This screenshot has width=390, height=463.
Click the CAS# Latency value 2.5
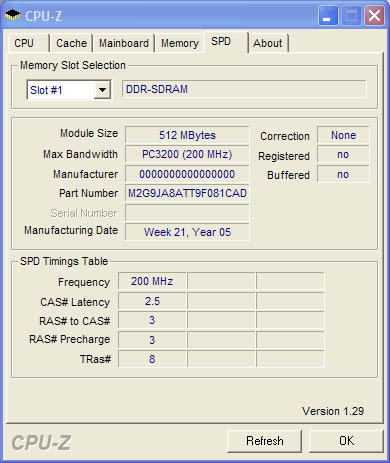[152, 301]
